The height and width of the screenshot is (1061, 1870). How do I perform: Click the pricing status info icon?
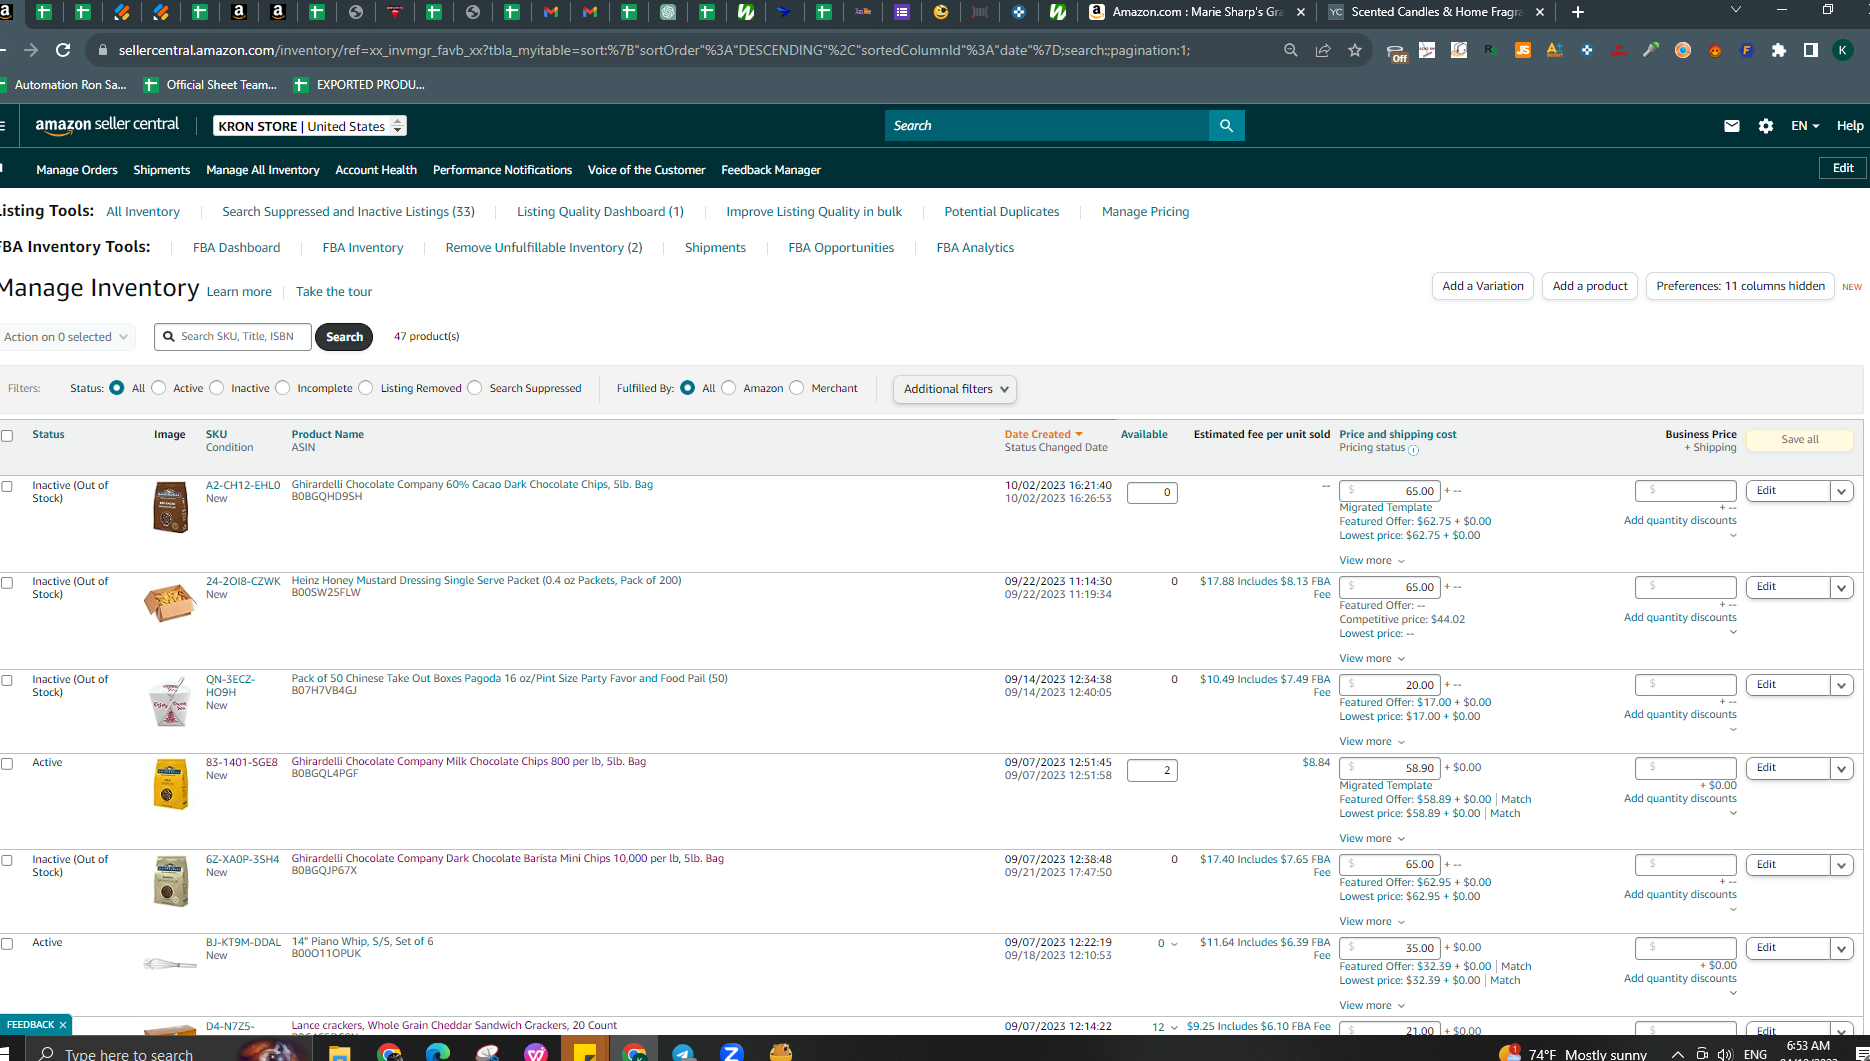pyautogui.click(x=1414, y=450)
